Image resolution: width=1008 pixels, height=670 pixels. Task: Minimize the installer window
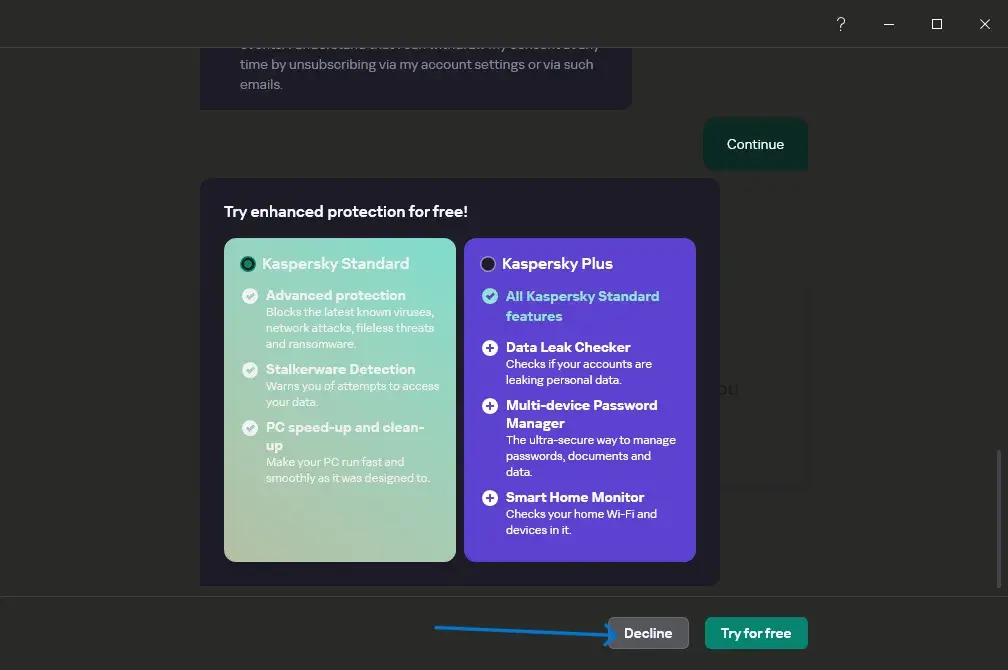[889, 24]
